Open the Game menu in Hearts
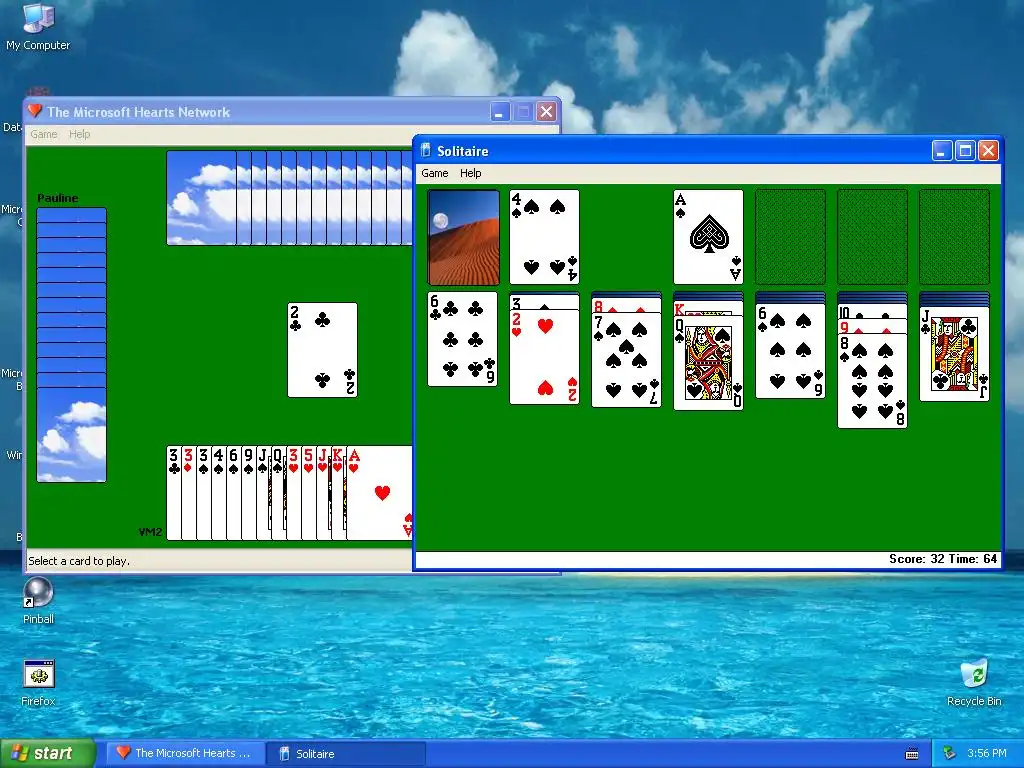This screenshot has height=768, width=1024. tap(44, 134)
